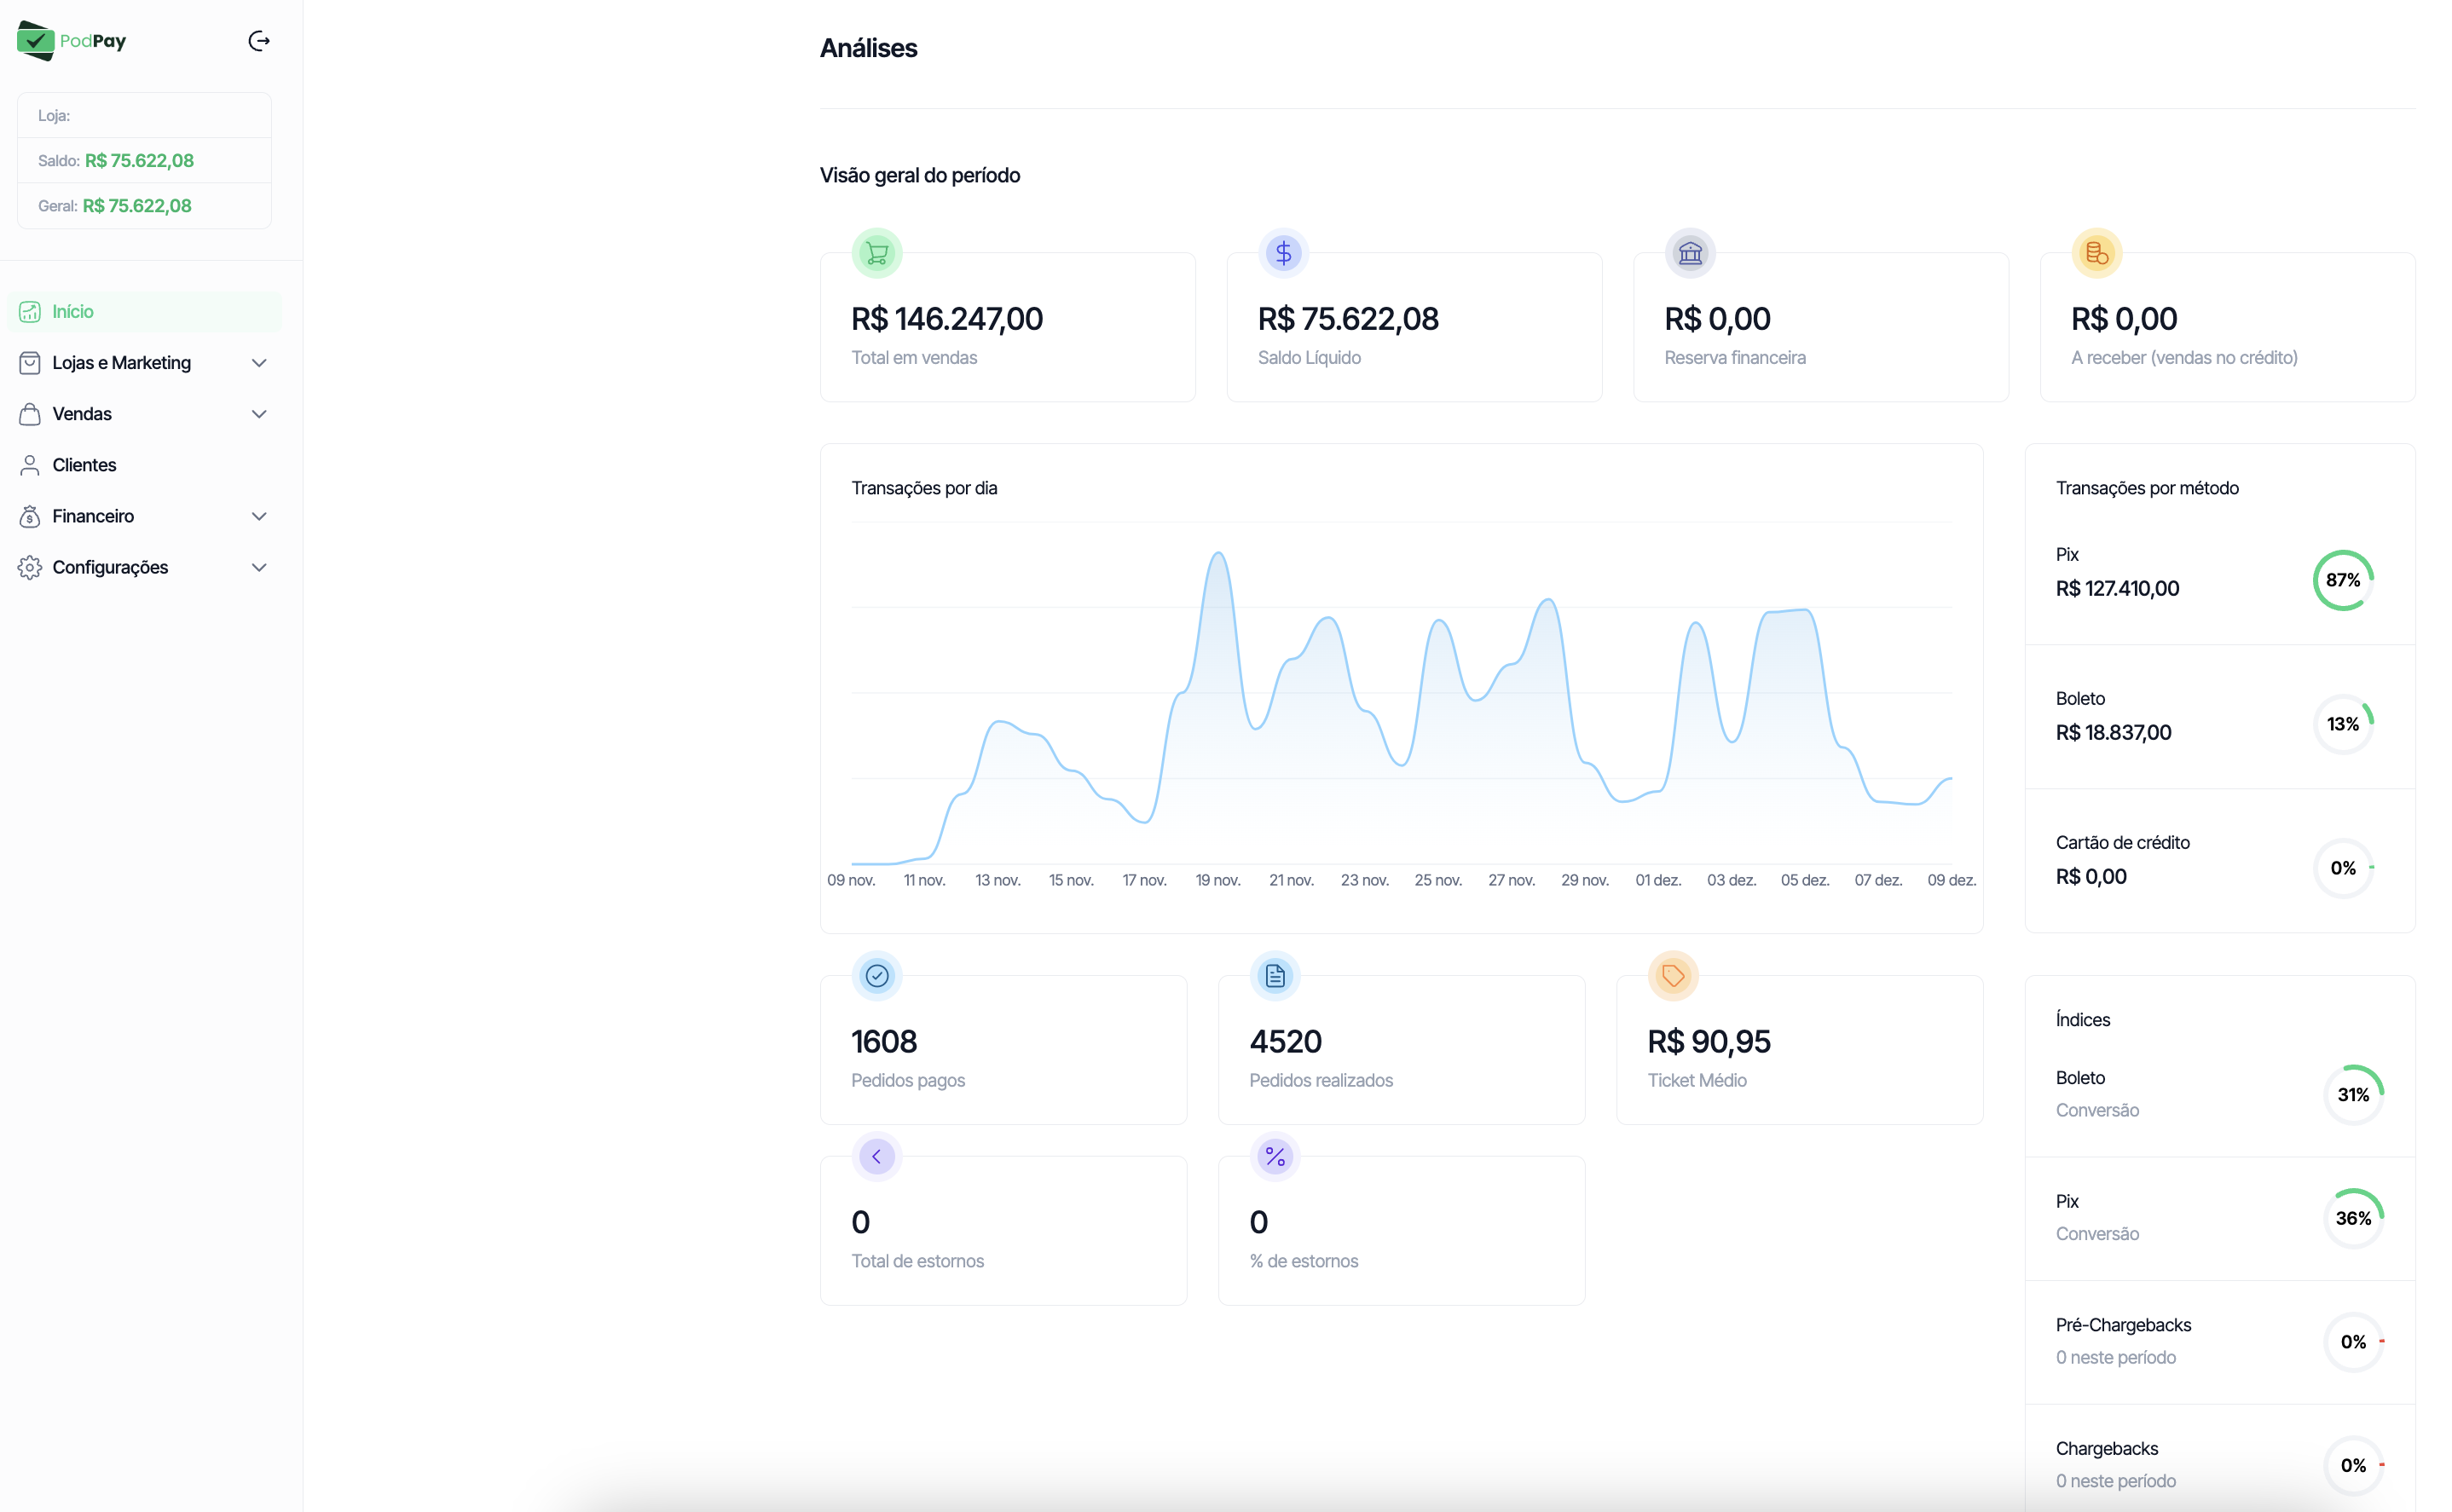Click the logout icon in the sidebar header
This screenshot has width=2452, height=1512.
pos(259,41)
